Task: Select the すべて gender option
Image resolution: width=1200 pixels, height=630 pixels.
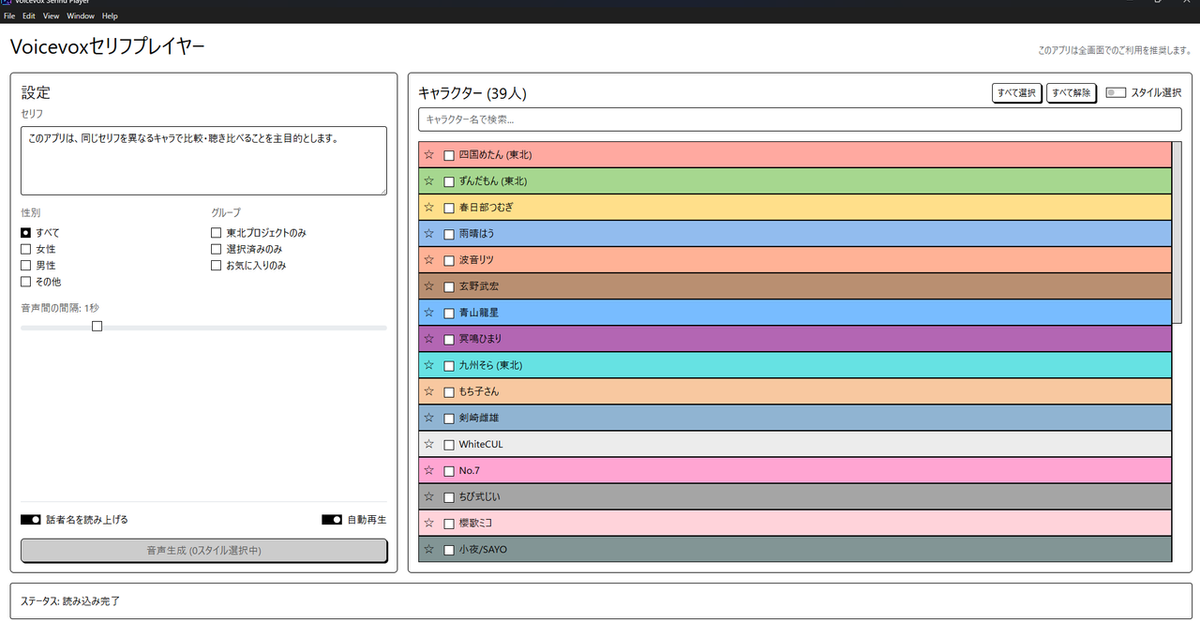Action: pyautogui.click(x=26, y=232)
